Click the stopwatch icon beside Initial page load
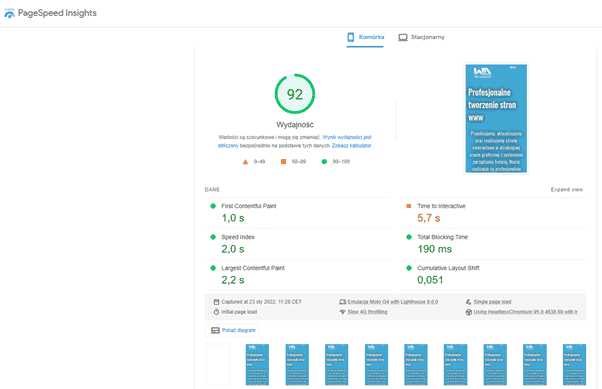 tap(217, 312)
